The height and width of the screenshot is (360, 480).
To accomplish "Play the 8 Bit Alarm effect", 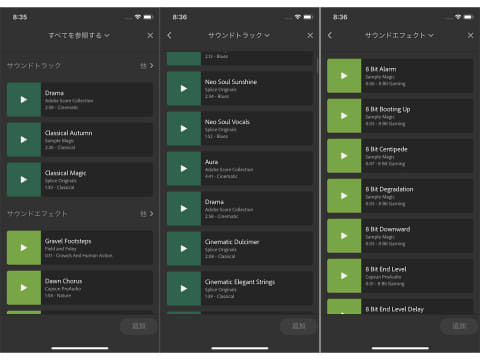I will pos(344,76).
